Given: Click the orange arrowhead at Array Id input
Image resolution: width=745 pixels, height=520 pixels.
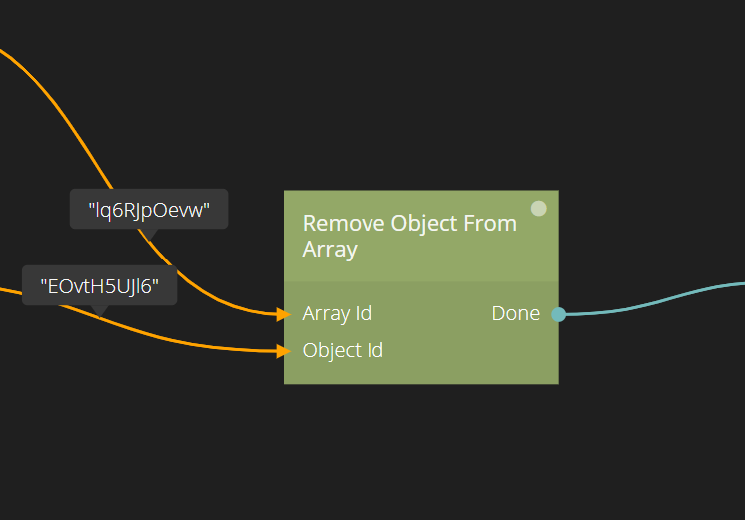Looking at the screenshot, I should point(283,314).
